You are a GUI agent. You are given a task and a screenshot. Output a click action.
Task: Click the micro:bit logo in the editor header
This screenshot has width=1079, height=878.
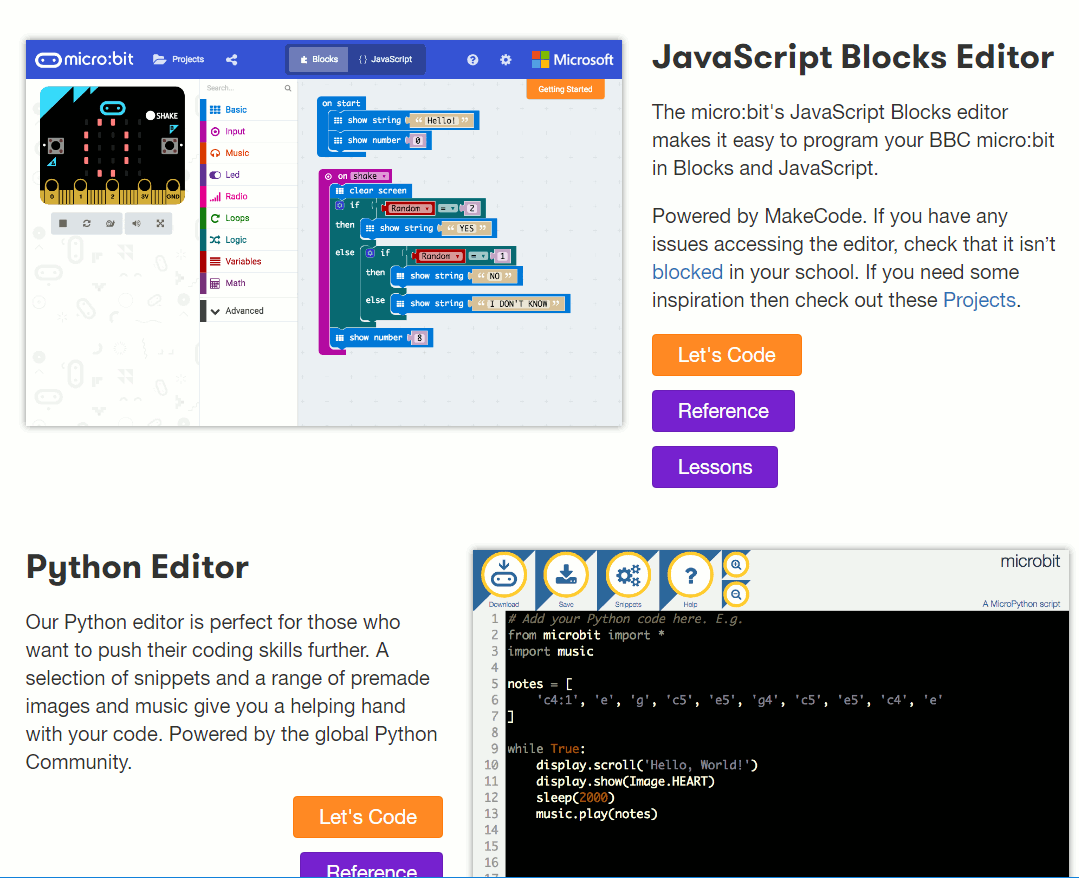point(85,59)
